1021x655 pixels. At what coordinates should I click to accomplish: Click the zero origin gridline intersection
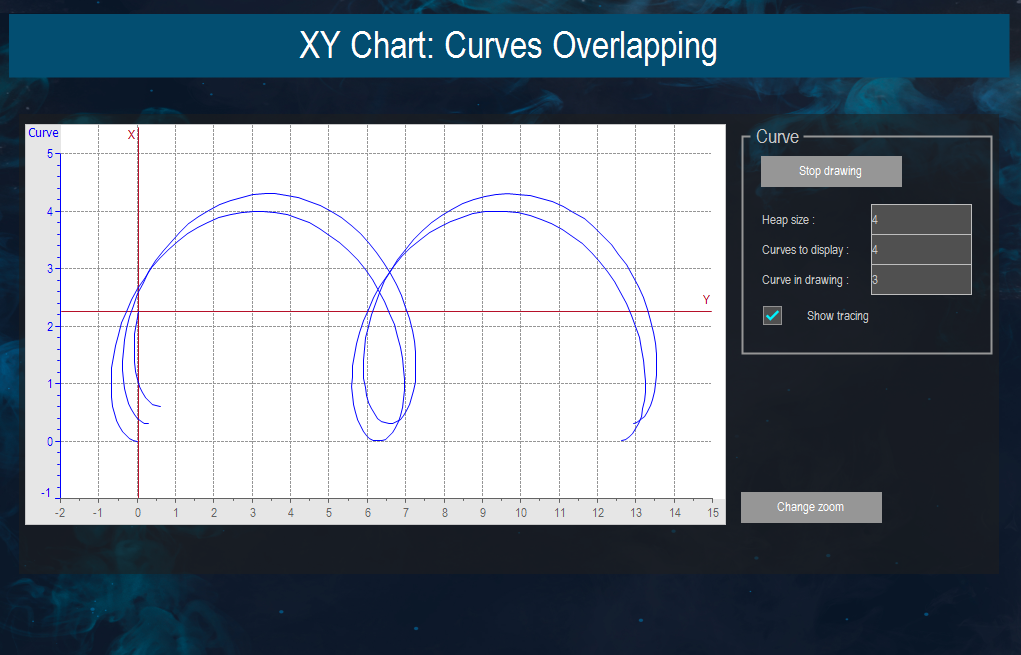coord(139,440)
